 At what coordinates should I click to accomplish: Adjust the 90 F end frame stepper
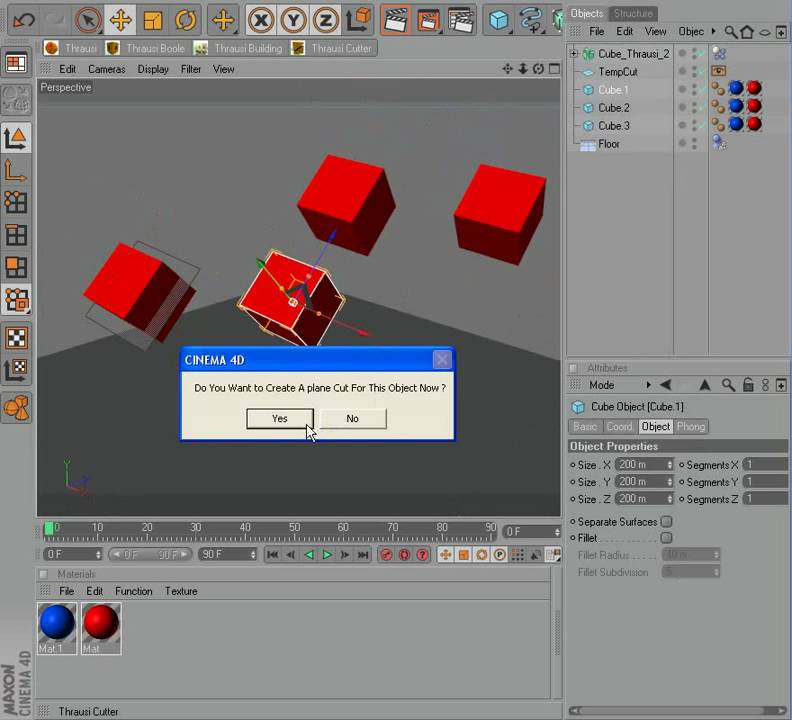pyautogui.click(x=253, y=554)
